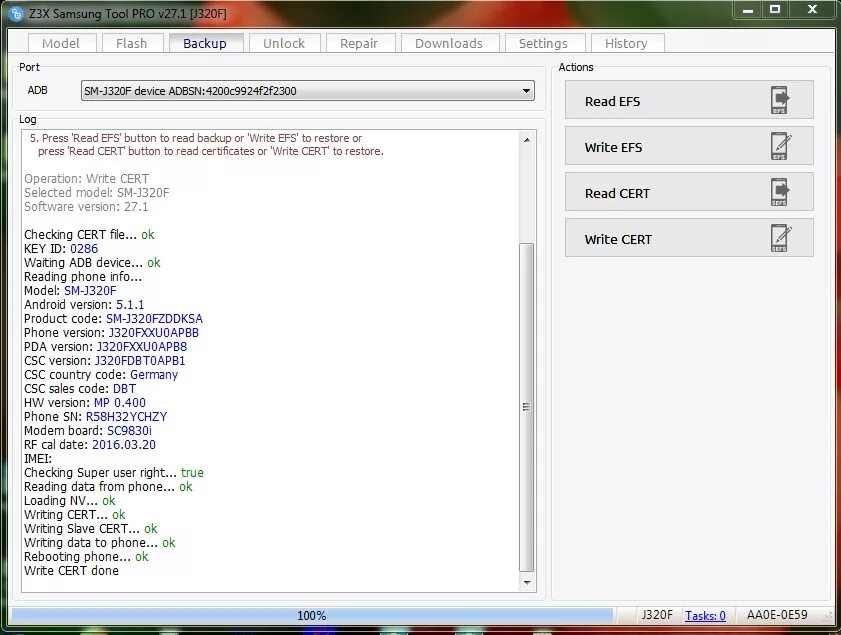Click CSC version J320FDBT0APB1 text
The width and height of the screenshot is (841, 635).
pyautogui.click(x=140, y=361)
